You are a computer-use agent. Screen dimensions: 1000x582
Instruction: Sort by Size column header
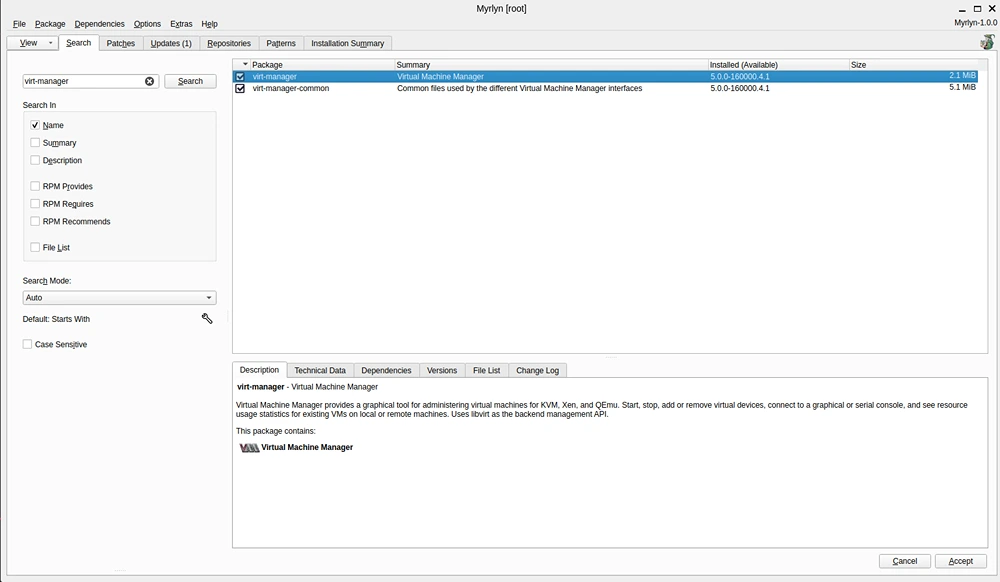tap(913, 64)
